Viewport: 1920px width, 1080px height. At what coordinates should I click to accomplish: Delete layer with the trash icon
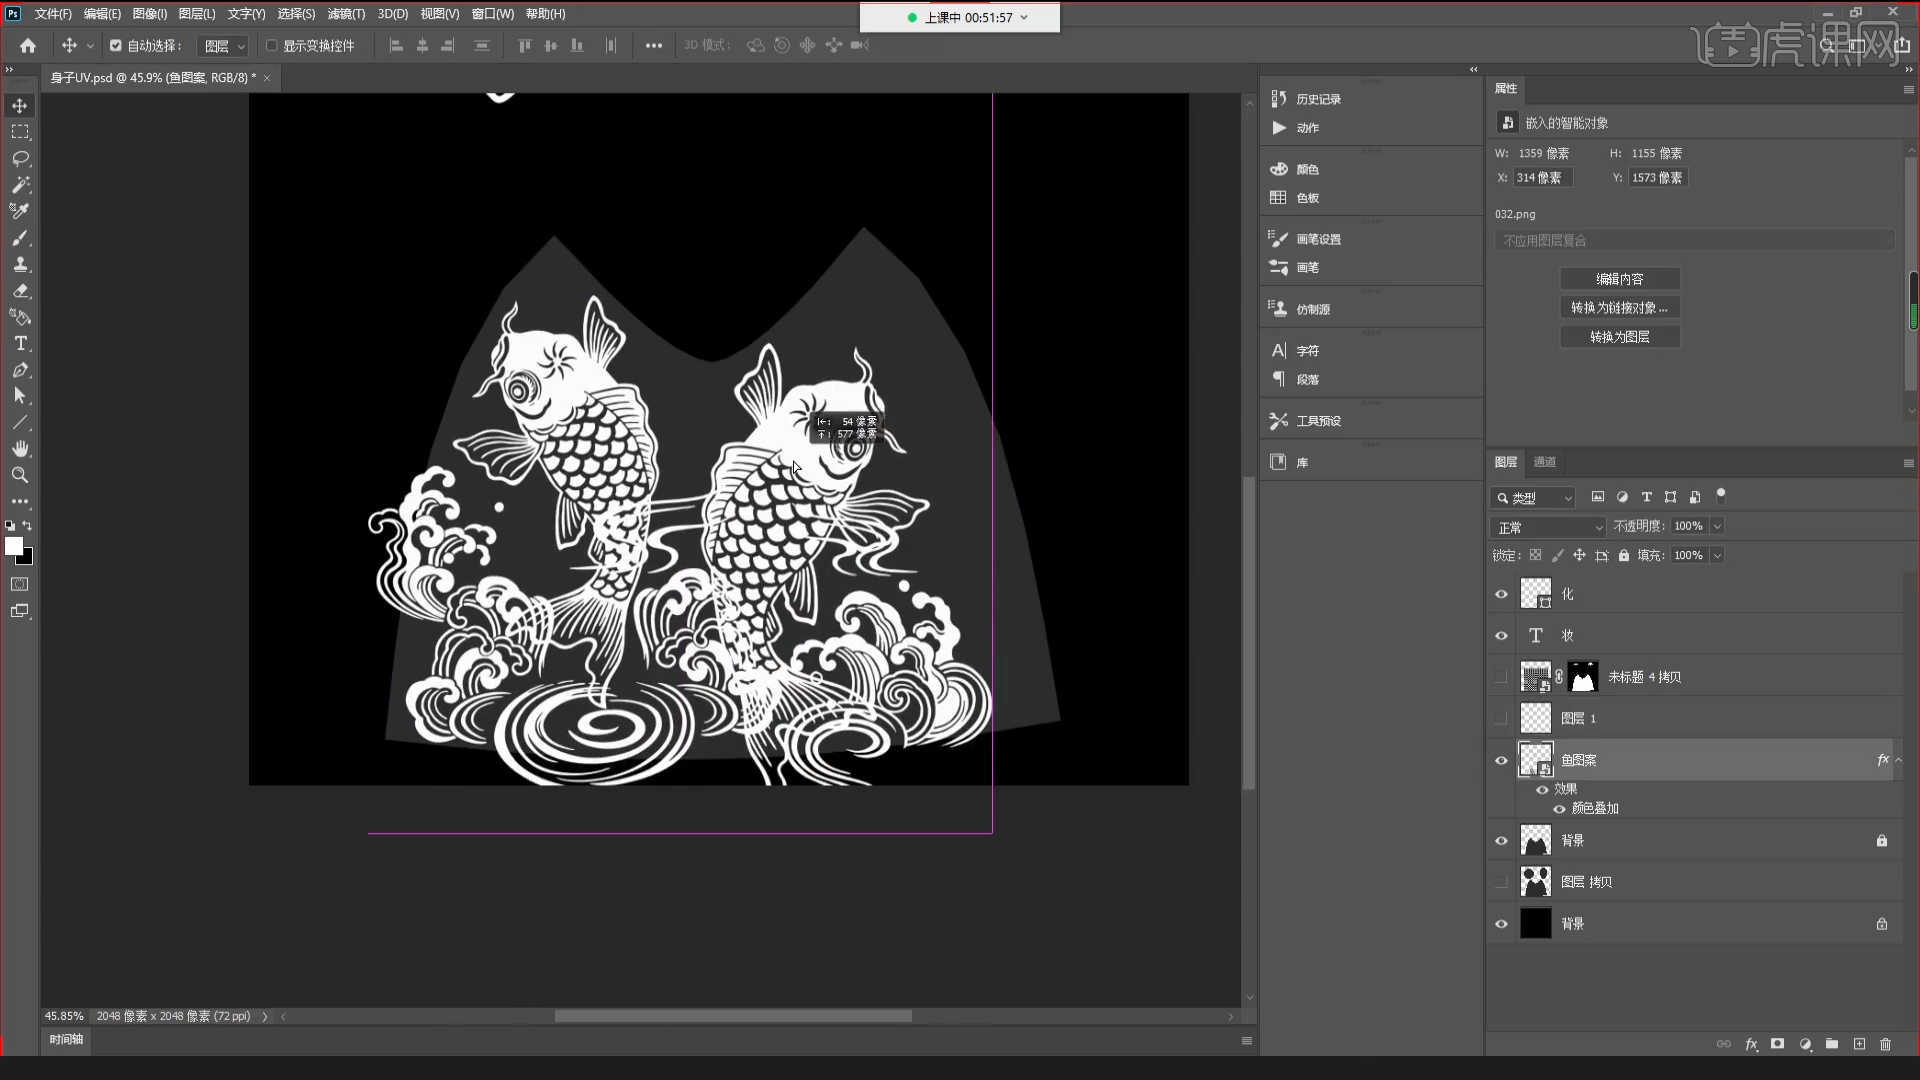tap(1885, 1044)
